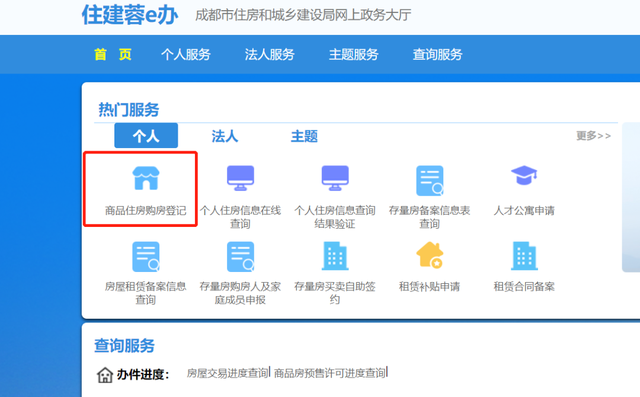Click the 办件进度: label
Image resolution: width=640 pixels, height=397 pixels.
(x=143, y=375)
